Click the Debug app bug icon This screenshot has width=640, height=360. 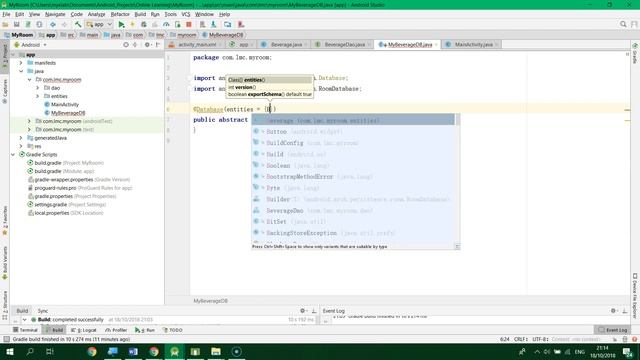click(144, 24)
